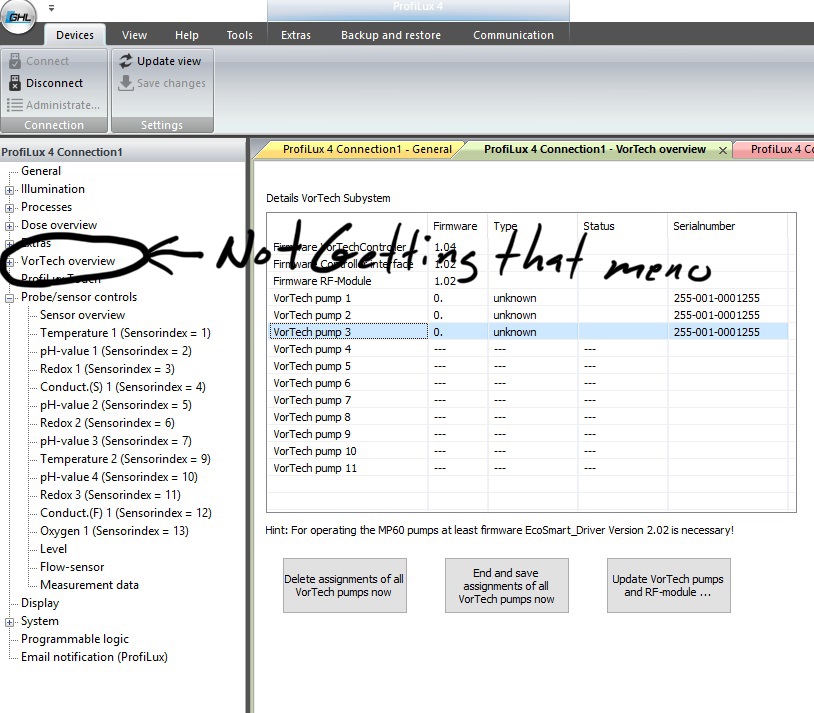Click End and save assignments button
This screenshot has height=713, width=814.
point(507,586)
